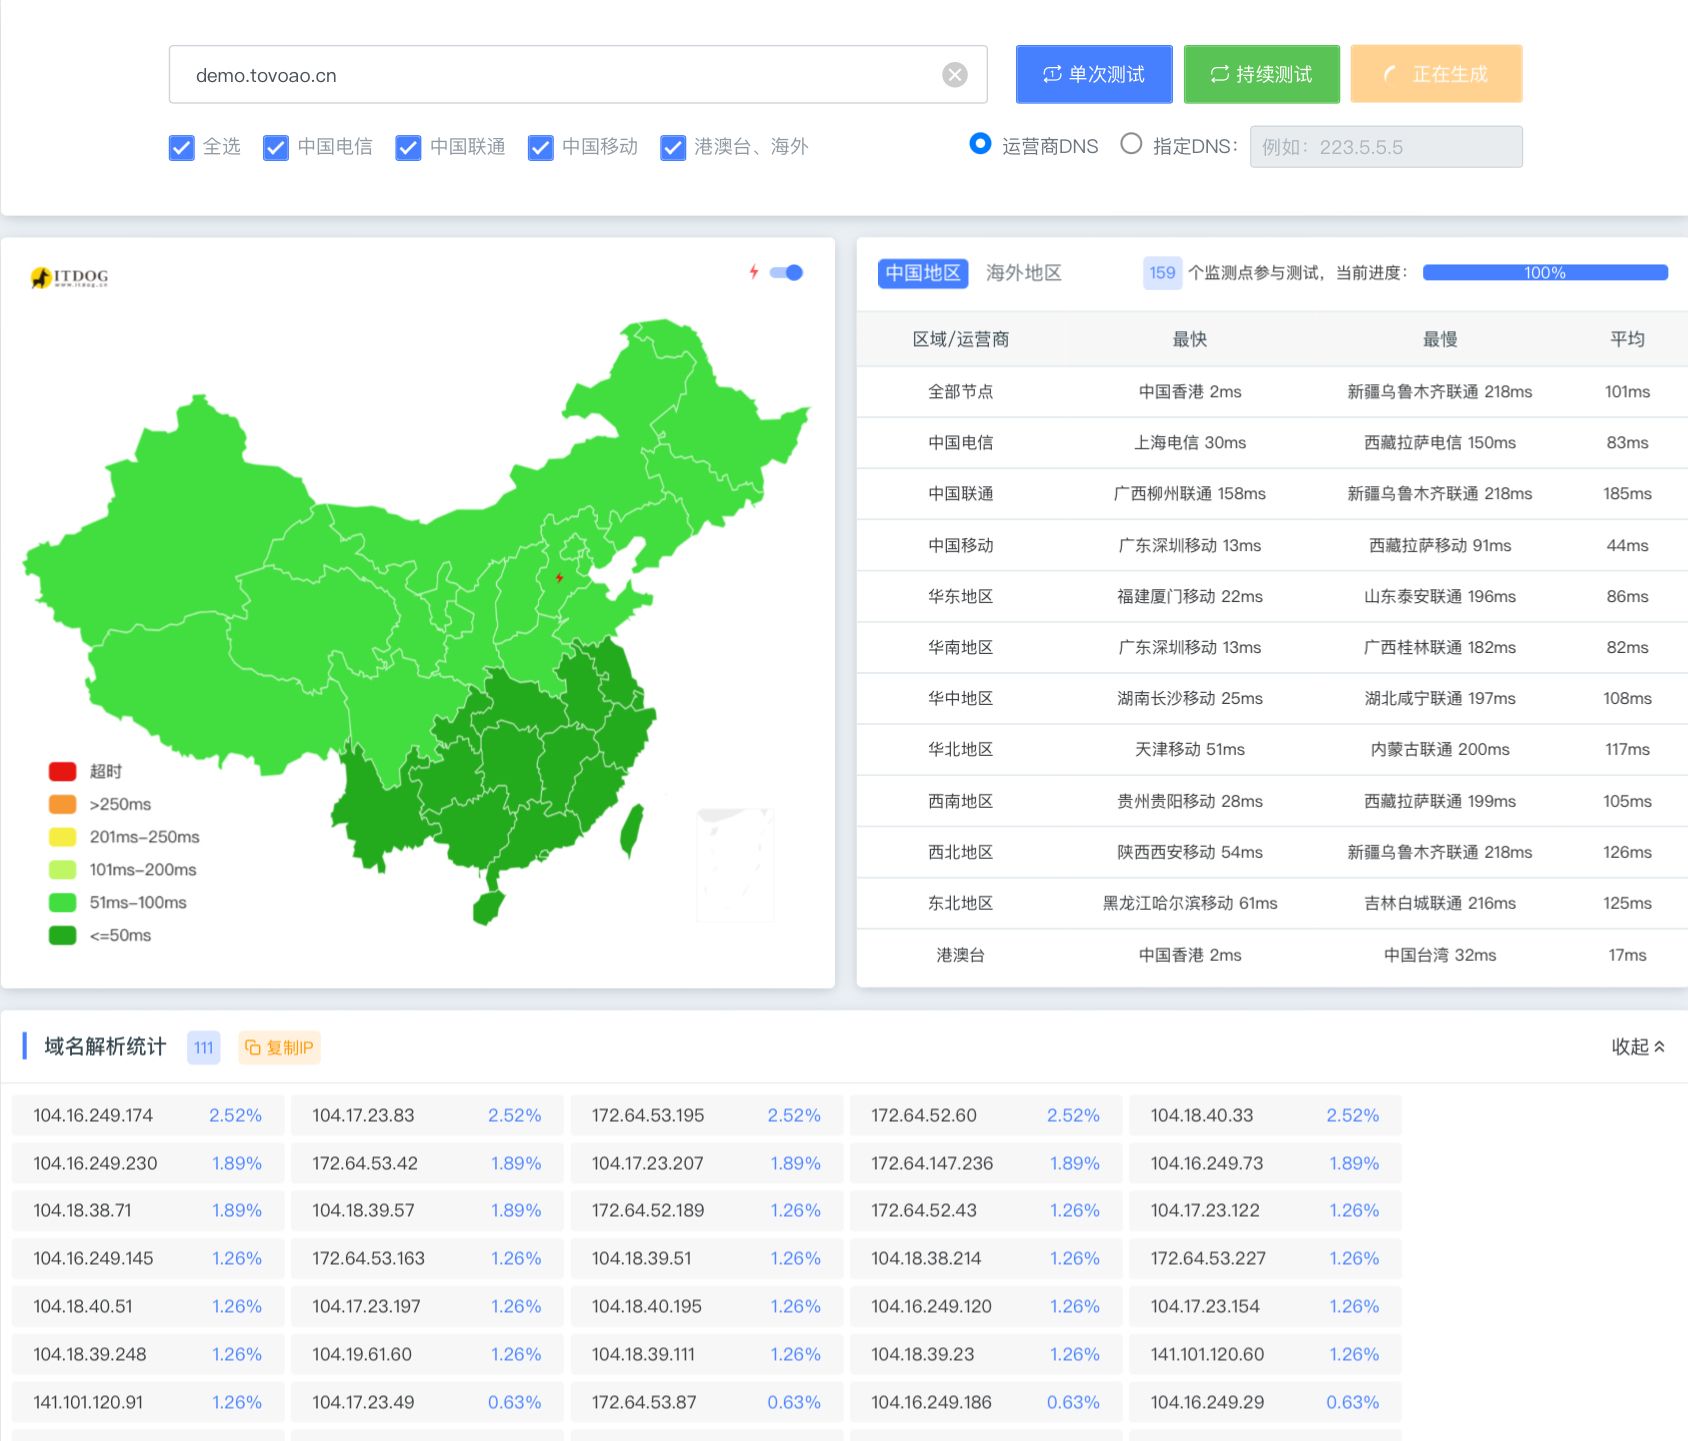This screenshot has width=1688, height=1441.
Task: Click the 复制IP button
Action: [x=280, y=1047]
